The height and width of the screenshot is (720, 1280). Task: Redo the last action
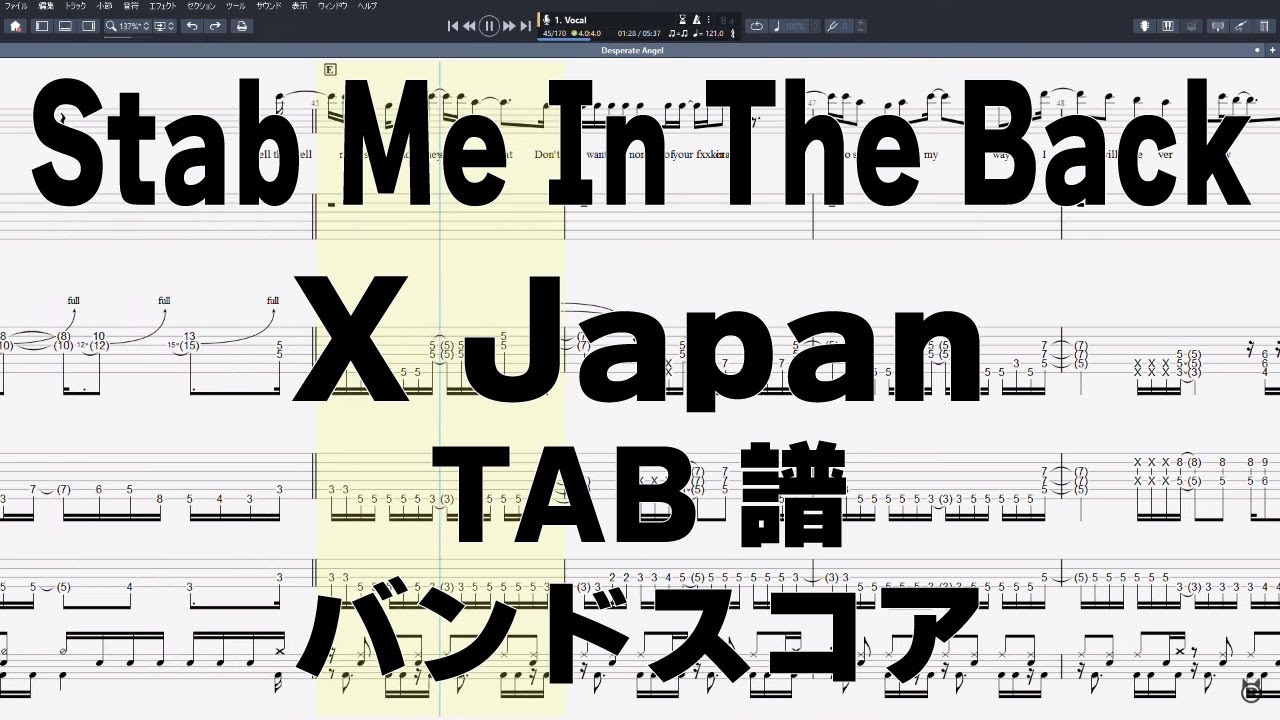click(215, 26)
